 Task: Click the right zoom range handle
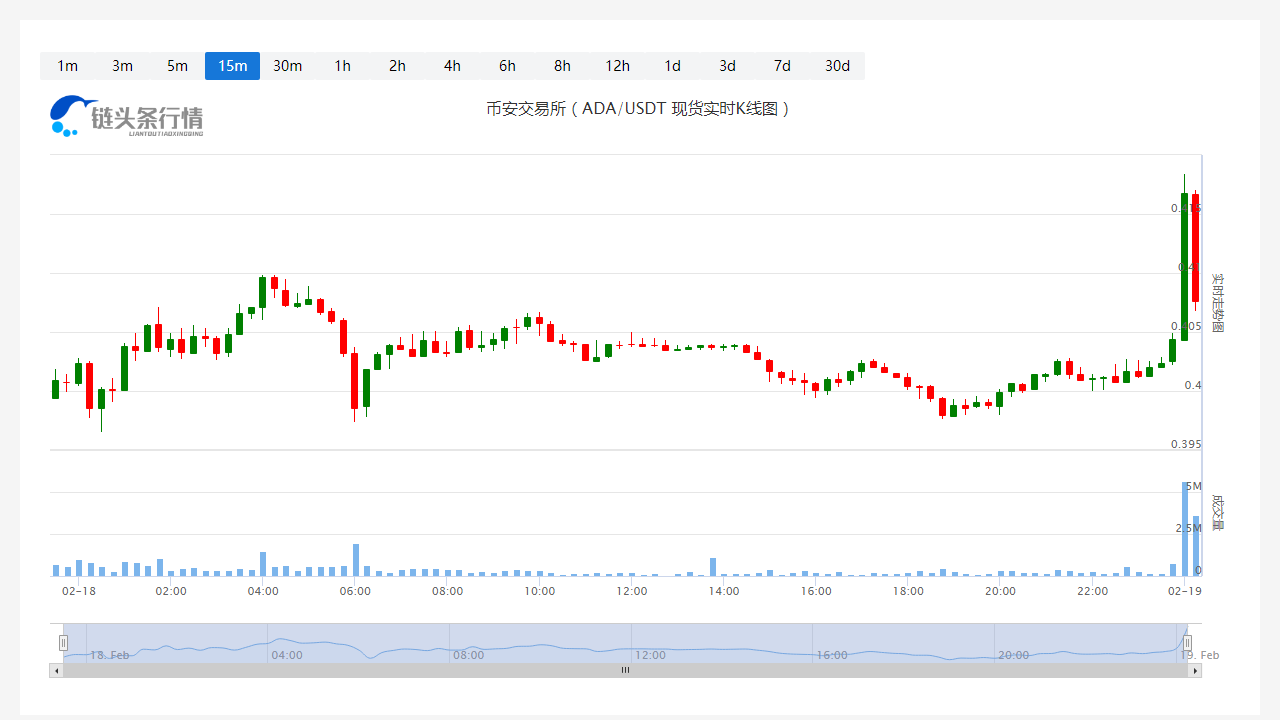point(1187,643)
